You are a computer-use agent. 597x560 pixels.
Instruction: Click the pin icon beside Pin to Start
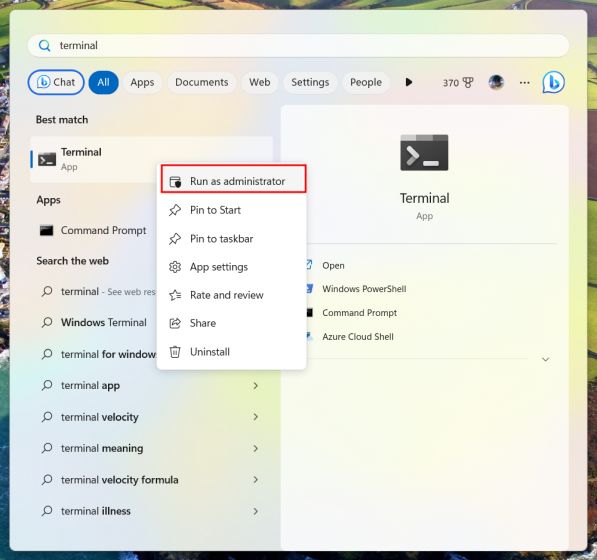(175, 210)
